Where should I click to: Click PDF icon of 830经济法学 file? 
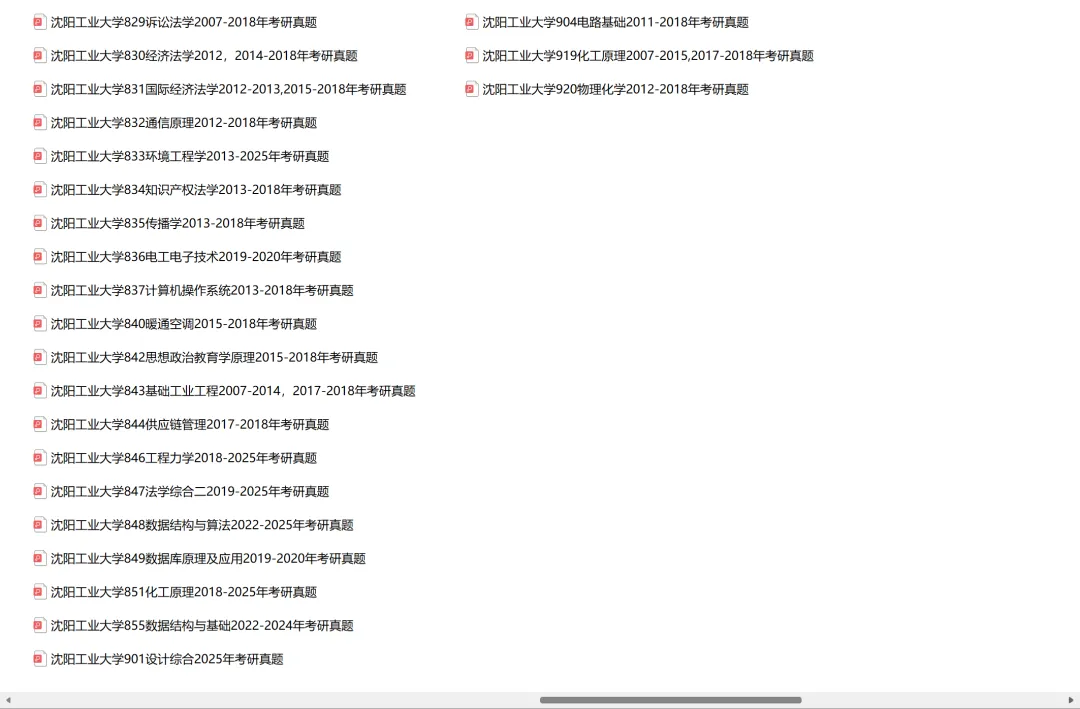[x=40, y=55]
